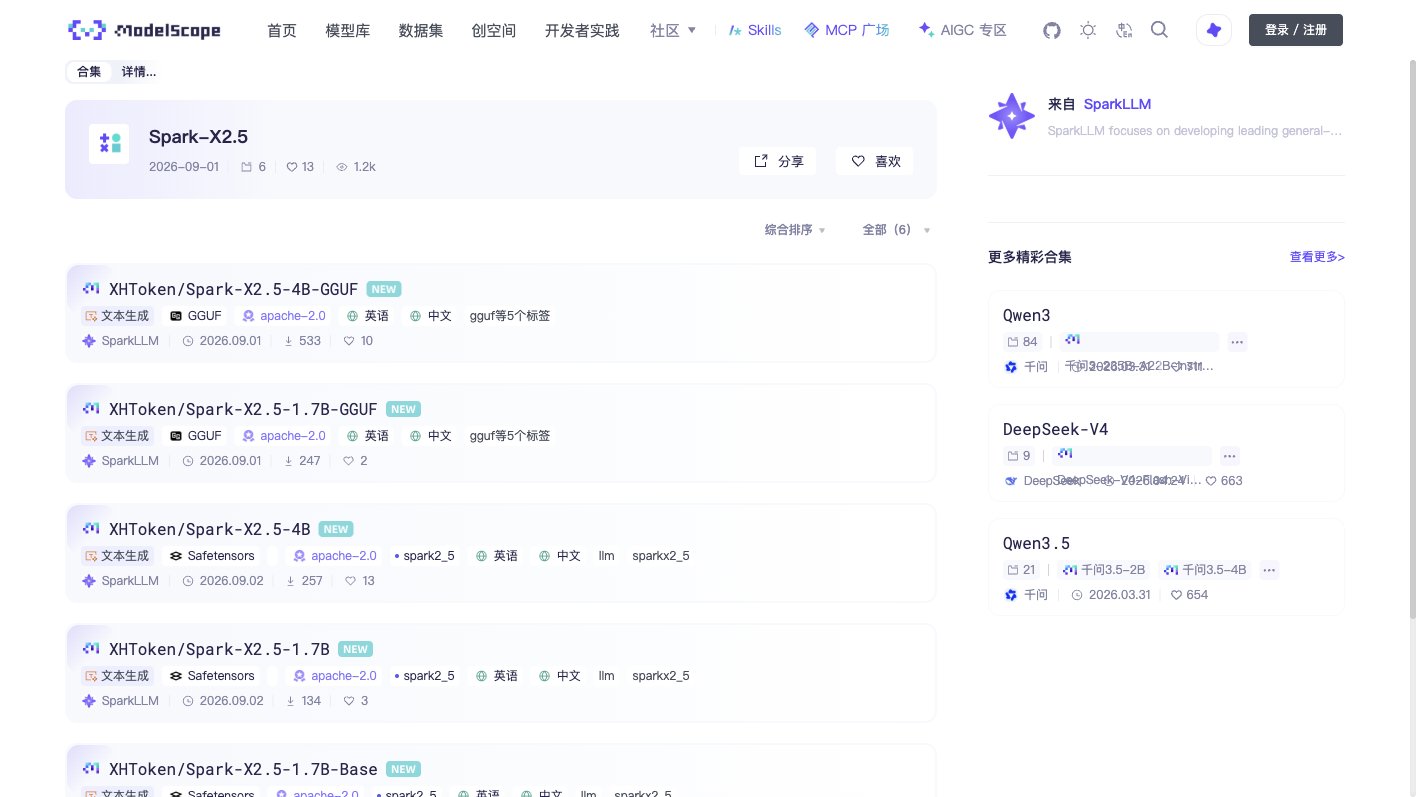The height and width of the screenshot is (797, 1416).
Task: Click the 喜欢 like button
Action: [x=875, y=161]
